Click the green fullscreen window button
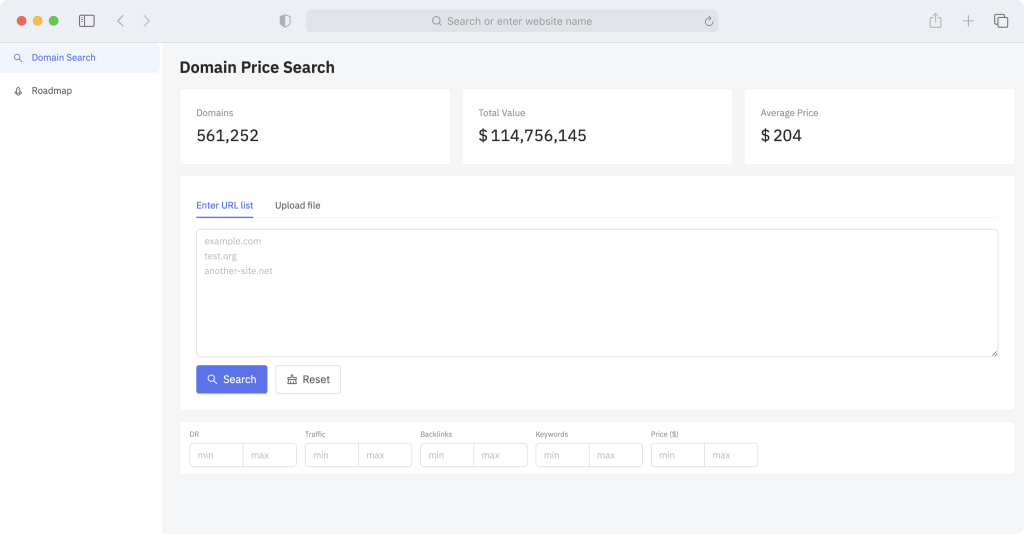This screenshot has width=1024, height=534. [x=54, y=21]
